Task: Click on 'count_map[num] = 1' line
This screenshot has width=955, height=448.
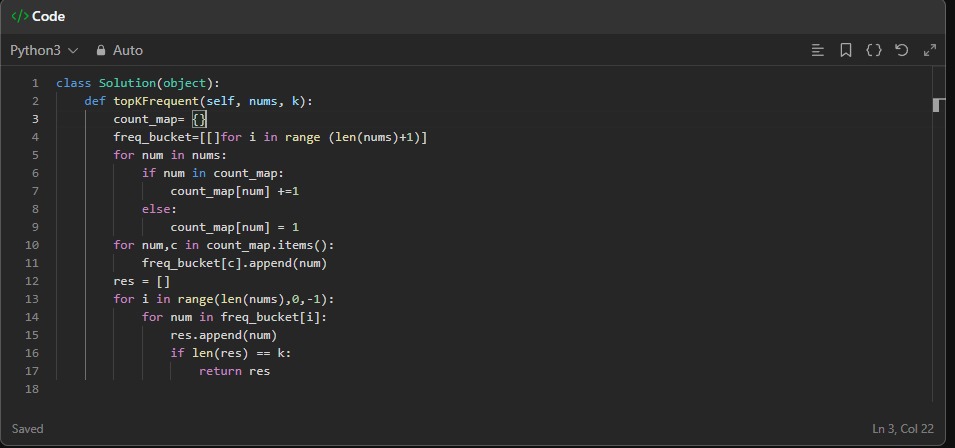Action: (234, 227)
